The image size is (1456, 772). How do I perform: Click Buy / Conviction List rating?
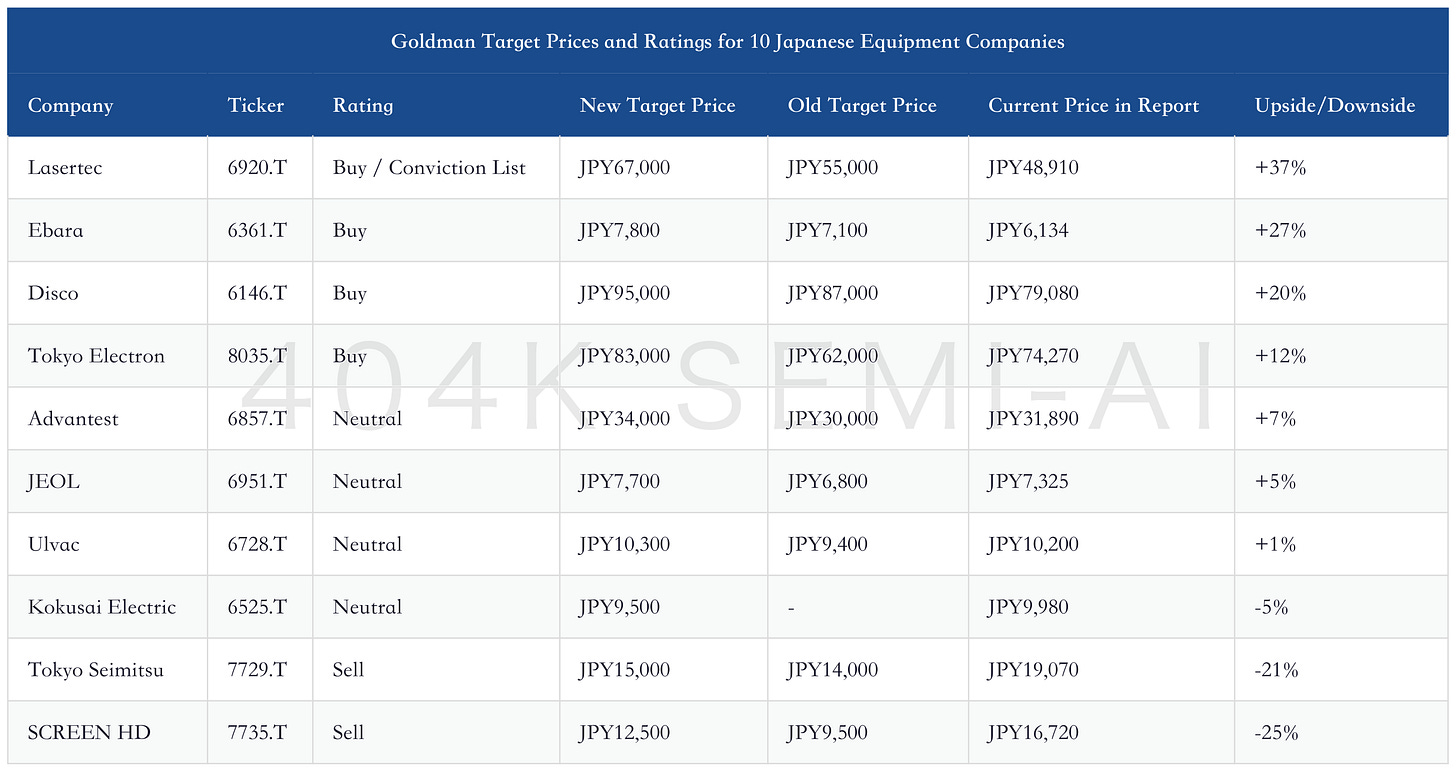click(429, 168)
